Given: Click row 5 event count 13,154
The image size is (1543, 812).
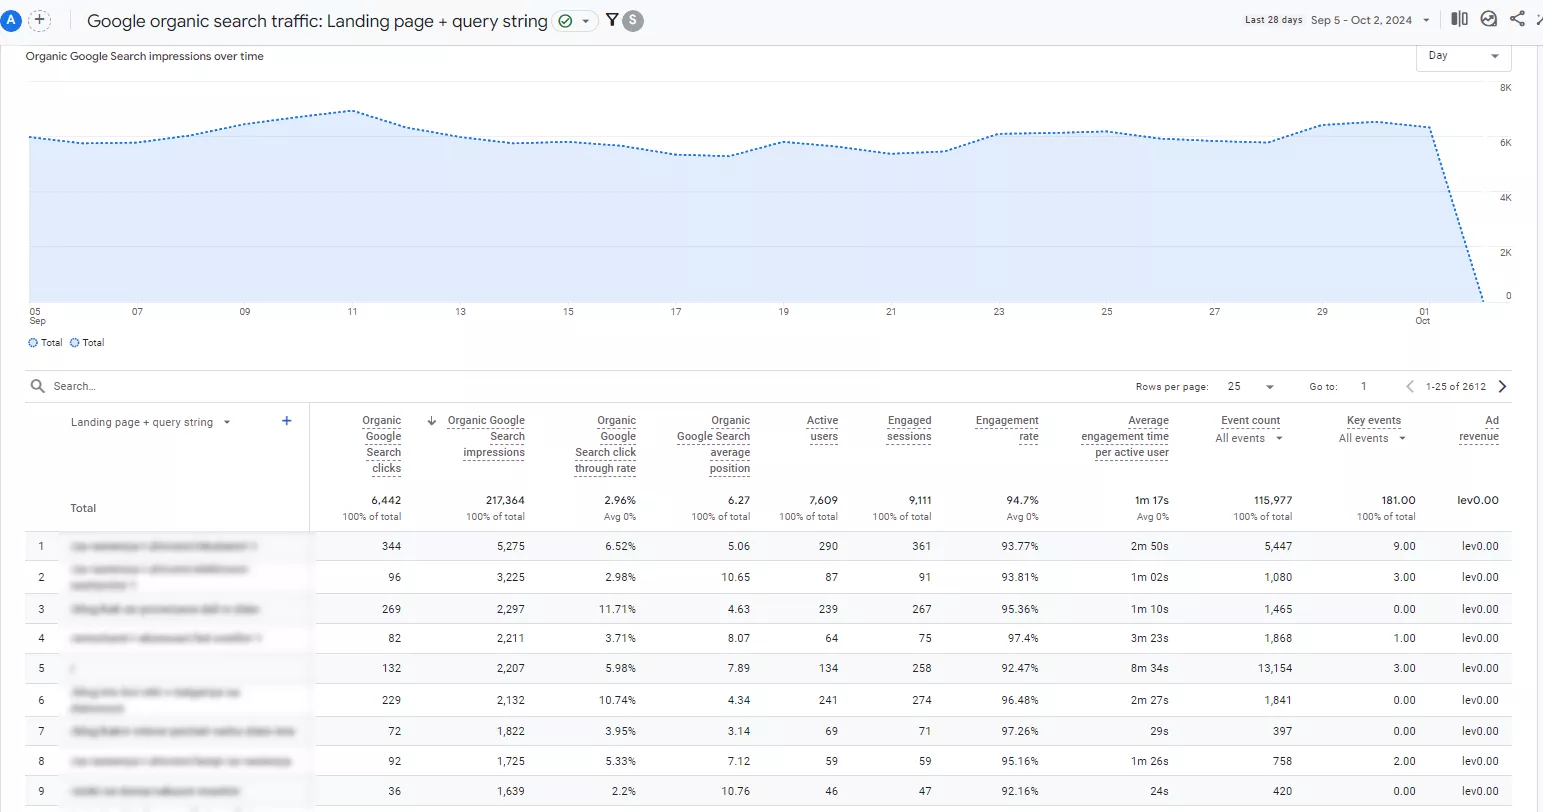Looking at the screenshot, I should pyautogui.click(x=1275, y=668).
